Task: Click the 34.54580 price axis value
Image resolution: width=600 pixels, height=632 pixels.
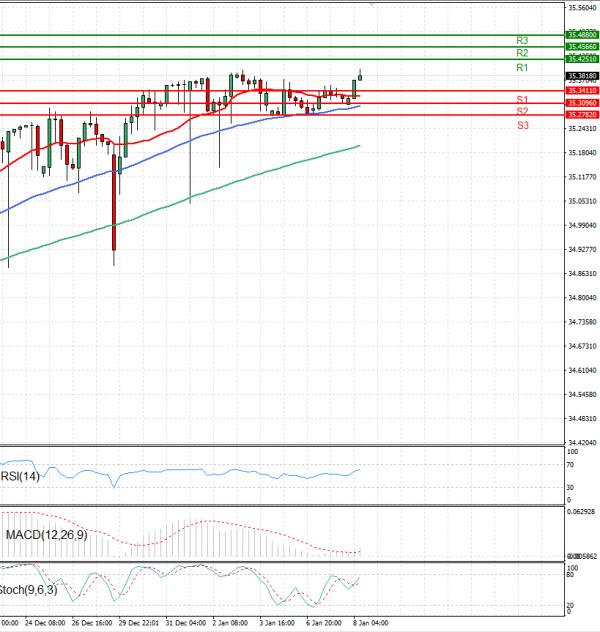Action: tap(582, 394)
